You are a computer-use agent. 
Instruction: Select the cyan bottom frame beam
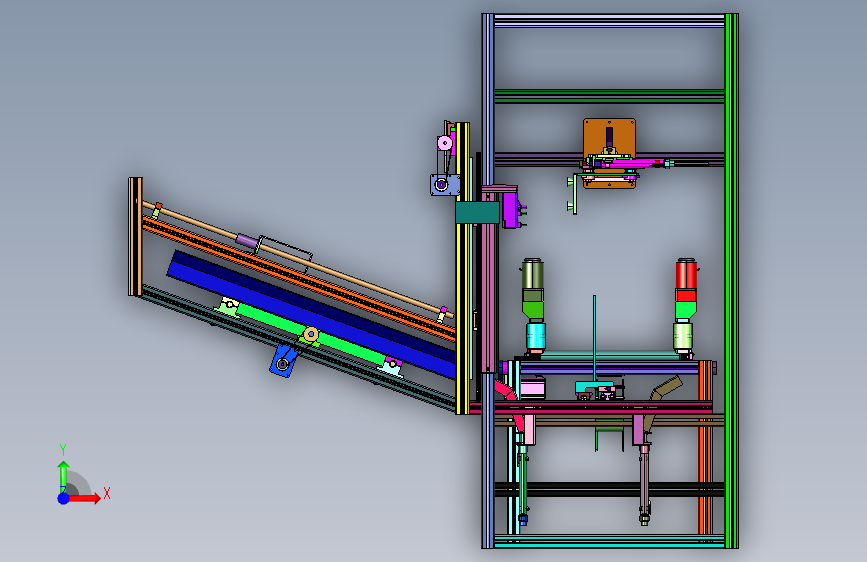(x=609, y=541)
